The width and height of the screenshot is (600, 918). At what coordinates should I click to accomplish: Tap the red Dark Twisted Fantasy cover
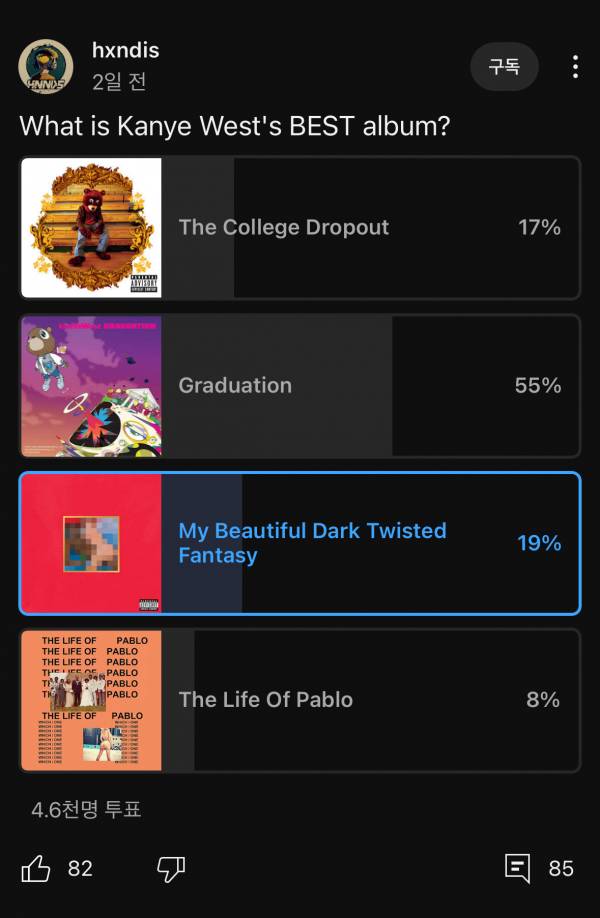click(x=91, y=543)
